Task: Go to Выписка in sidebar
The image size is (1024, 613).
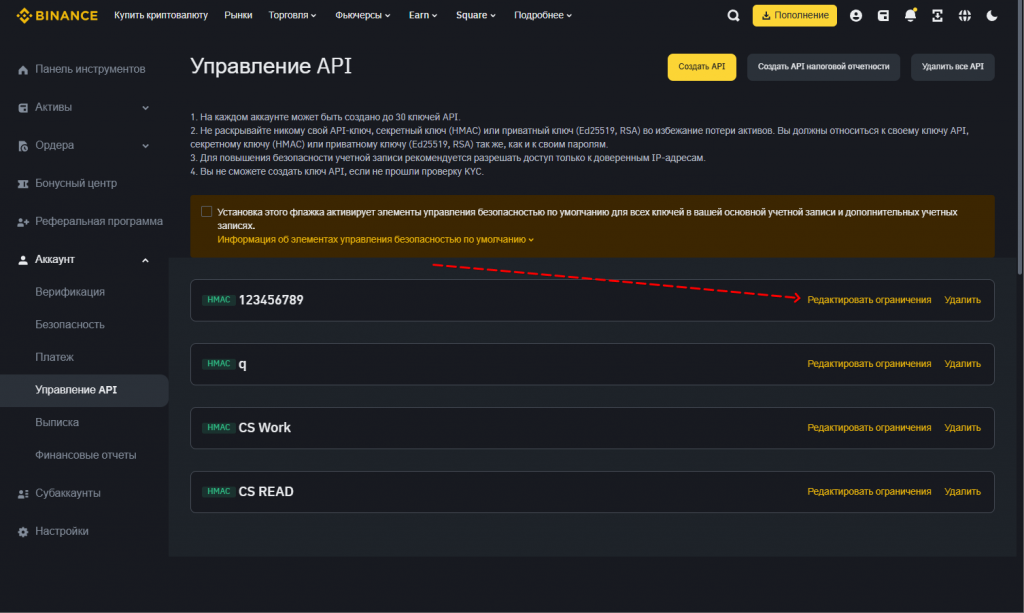Action: 57,422
